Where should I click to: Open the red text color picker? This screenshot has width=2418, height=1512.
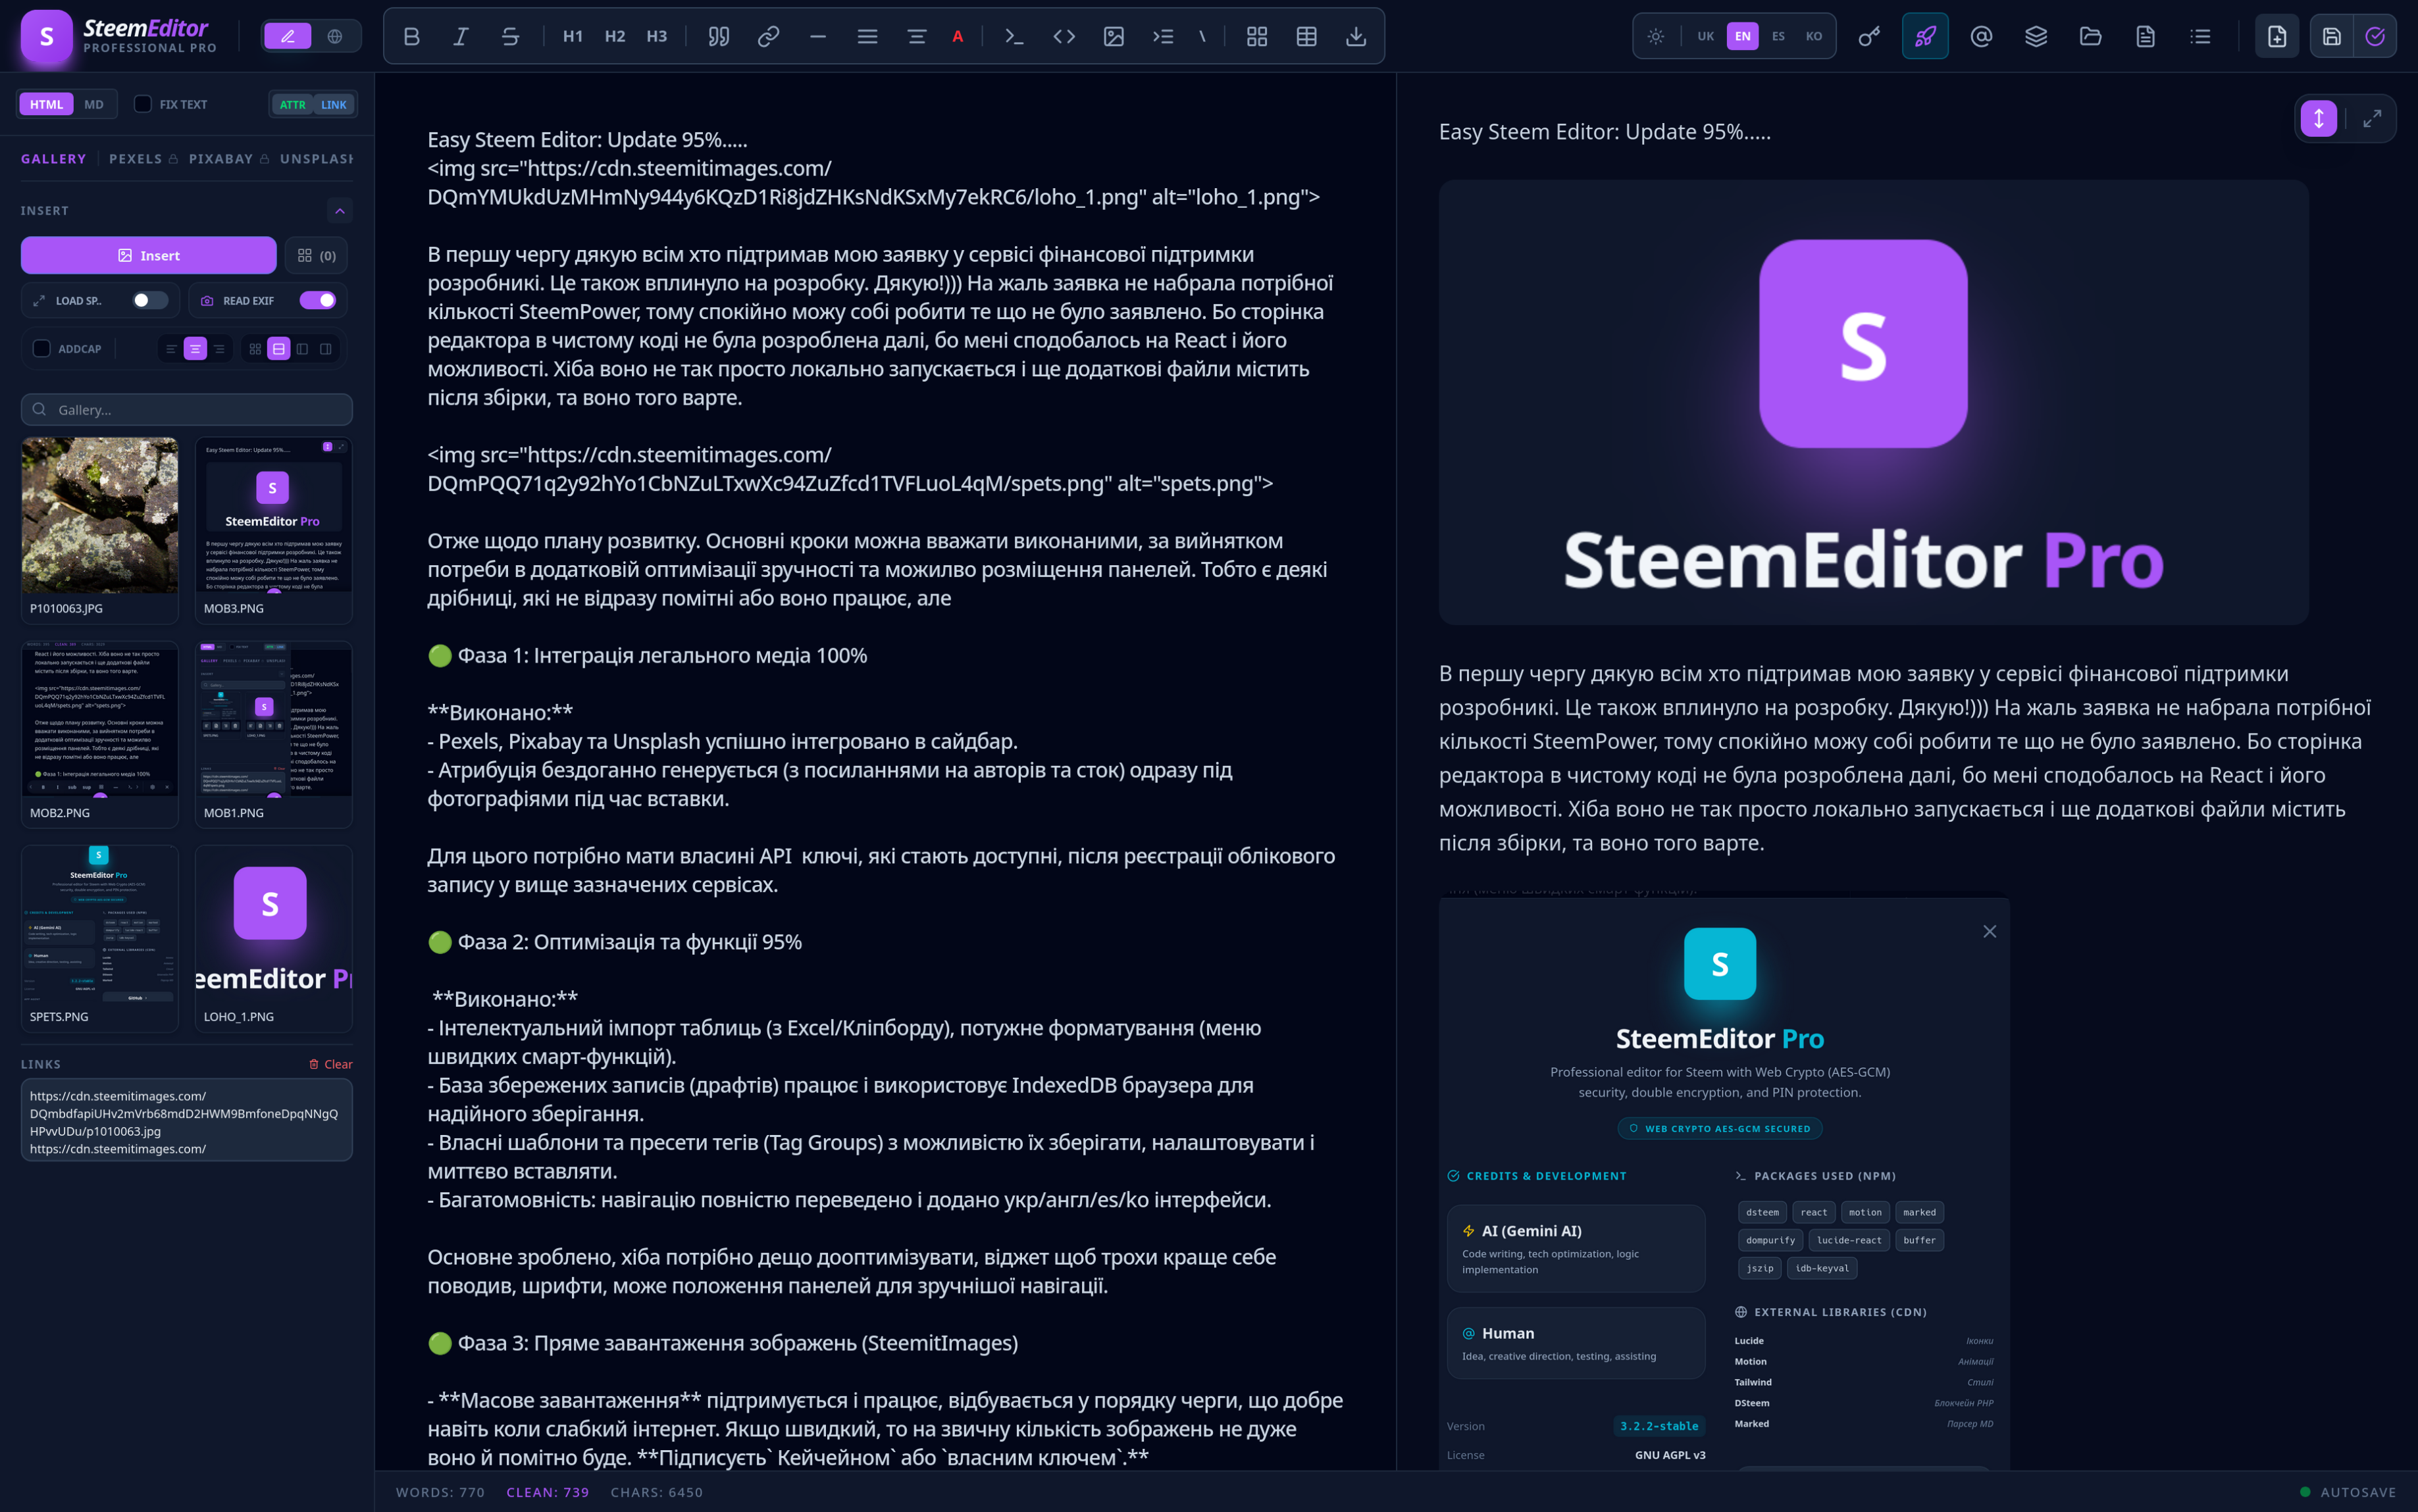(x=957, y=37)
